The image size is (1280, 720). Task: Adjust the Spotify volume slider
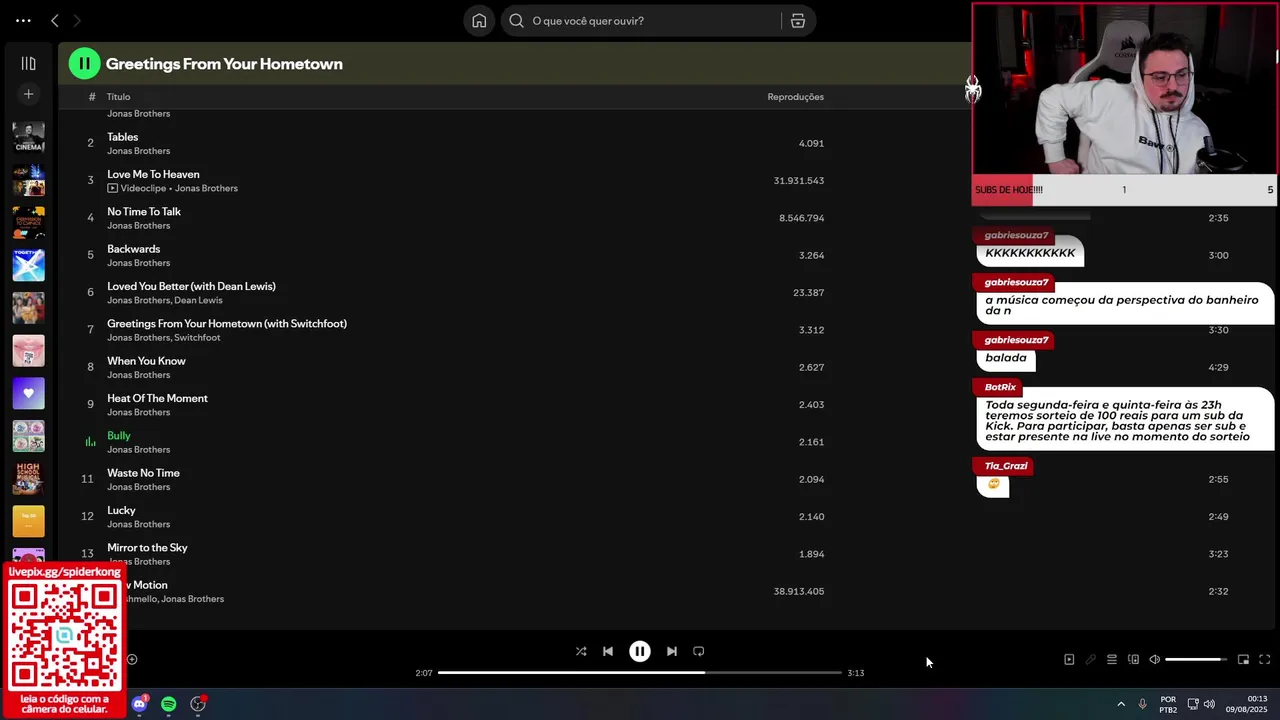(1196, 659)
